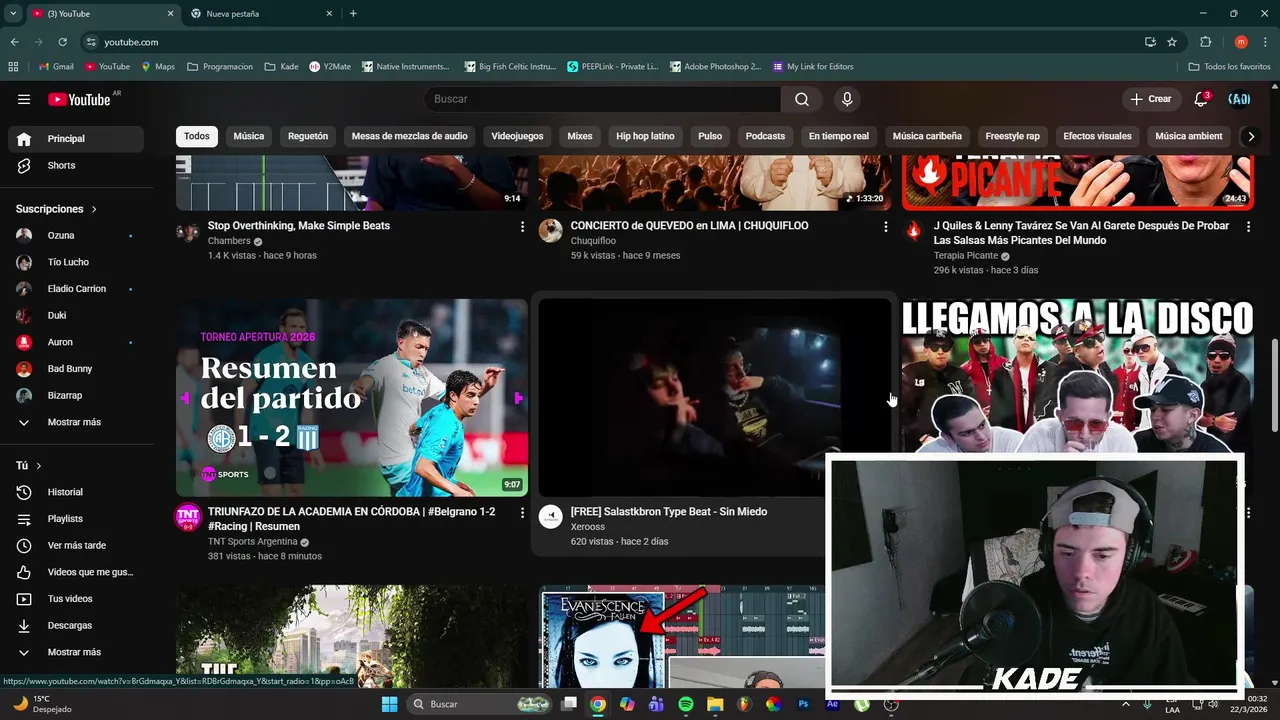The height and width of the screenshot is (720, 1280).
Task: Focus the YouTube Buscar search field
Action: tap(602, 99)
